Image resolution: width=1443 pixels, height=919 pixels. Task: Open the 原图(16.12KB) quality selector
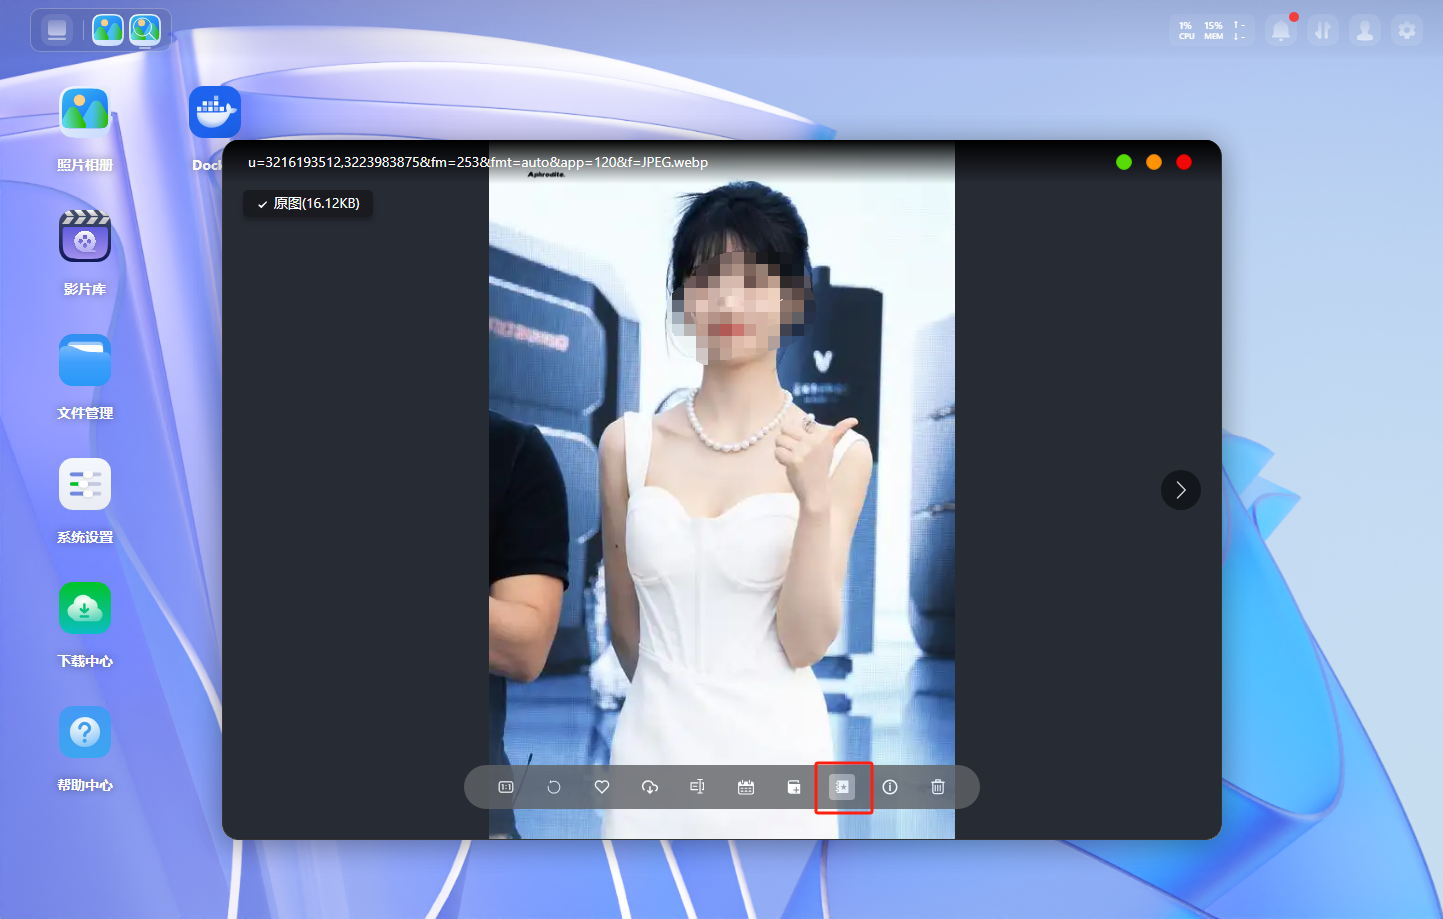pos(308,204)
